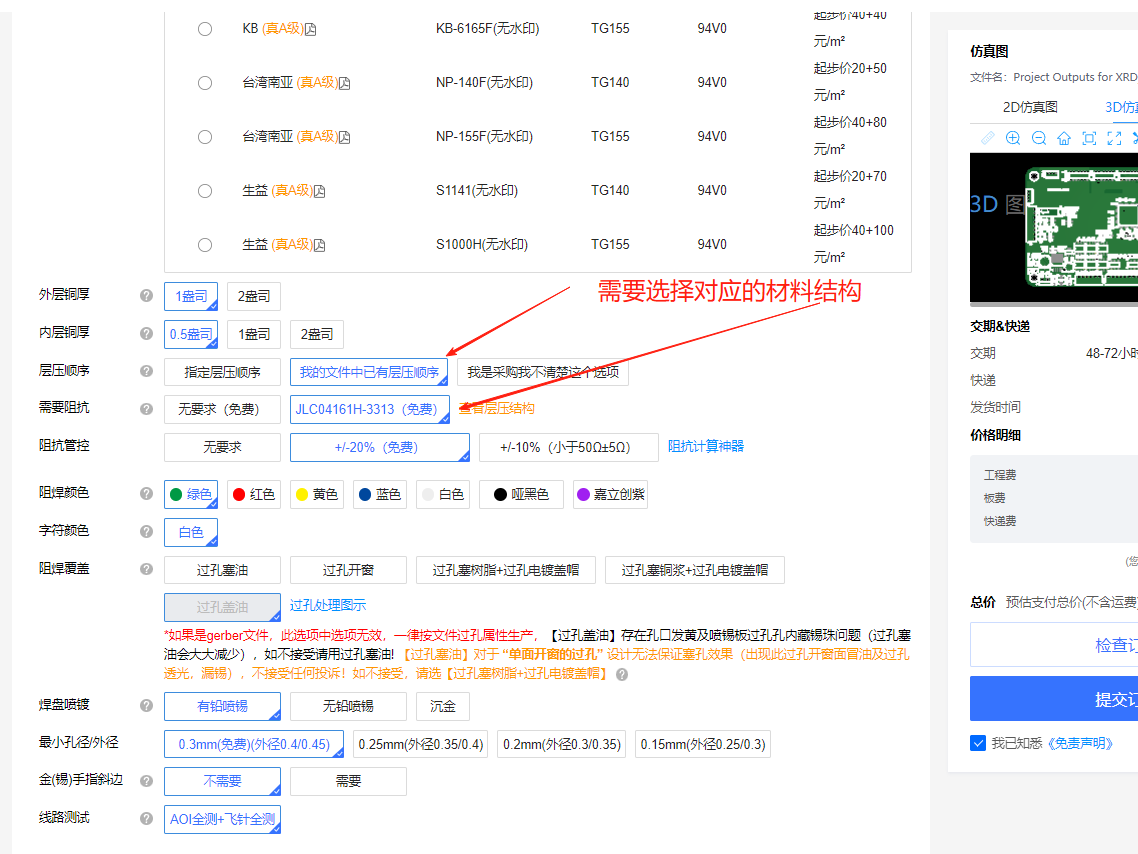Image resolution: width=1138 pixels, height=854 pixels.
Task: Open the PDF icon beside 台湾南亚 NP-140F
Action: coord(345,83)
